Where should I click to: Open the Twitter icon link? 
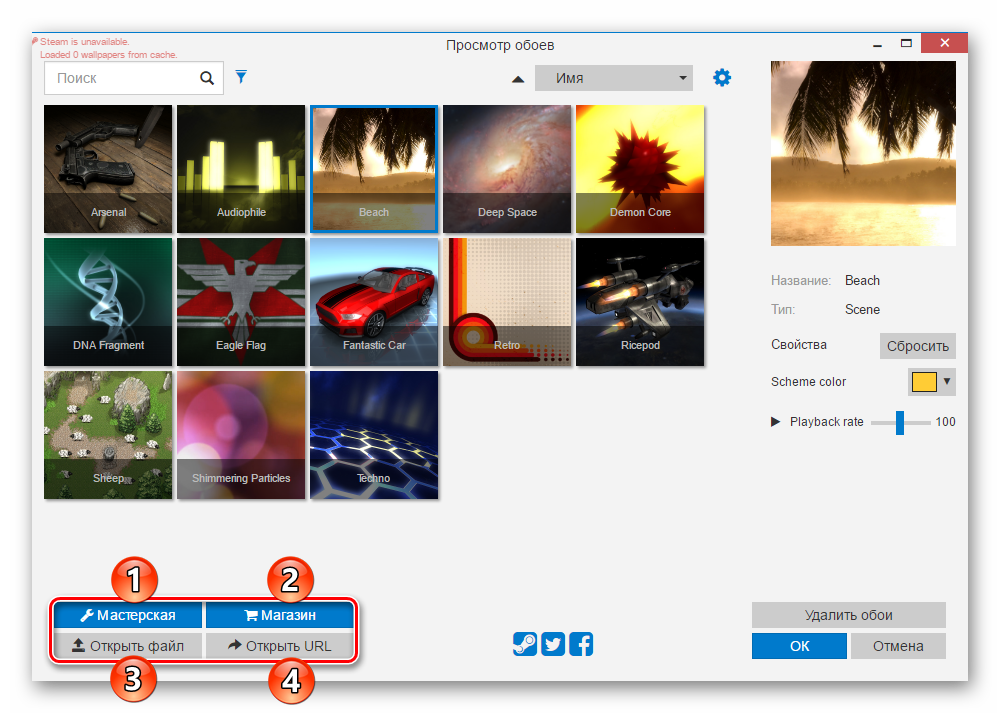[553, 644]
